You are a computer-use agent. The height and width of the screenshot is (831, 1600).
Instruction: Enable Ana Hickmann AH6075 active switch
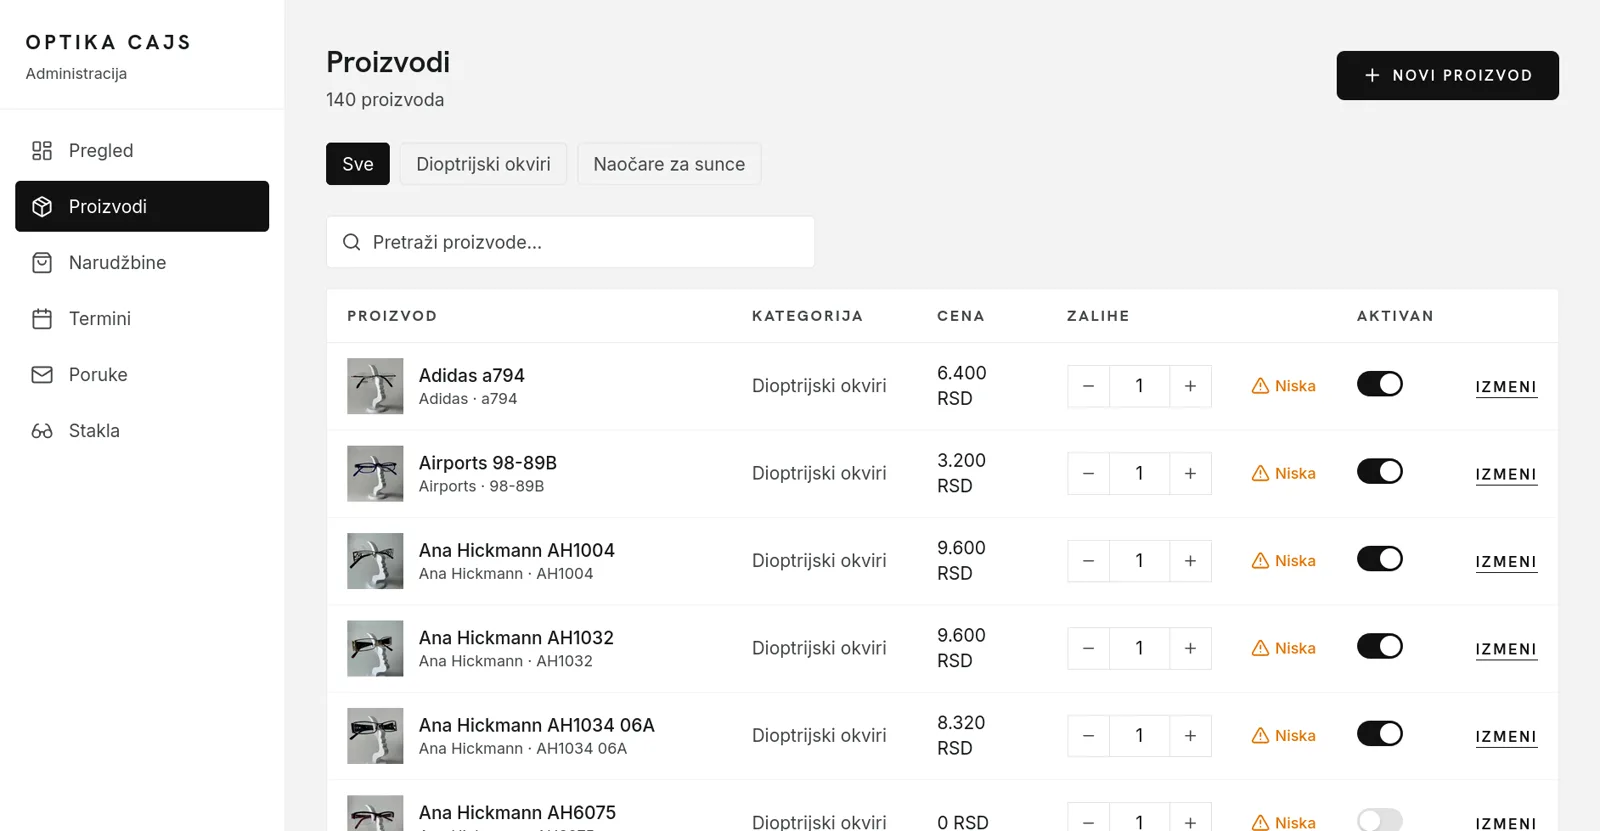[1380, 820]
